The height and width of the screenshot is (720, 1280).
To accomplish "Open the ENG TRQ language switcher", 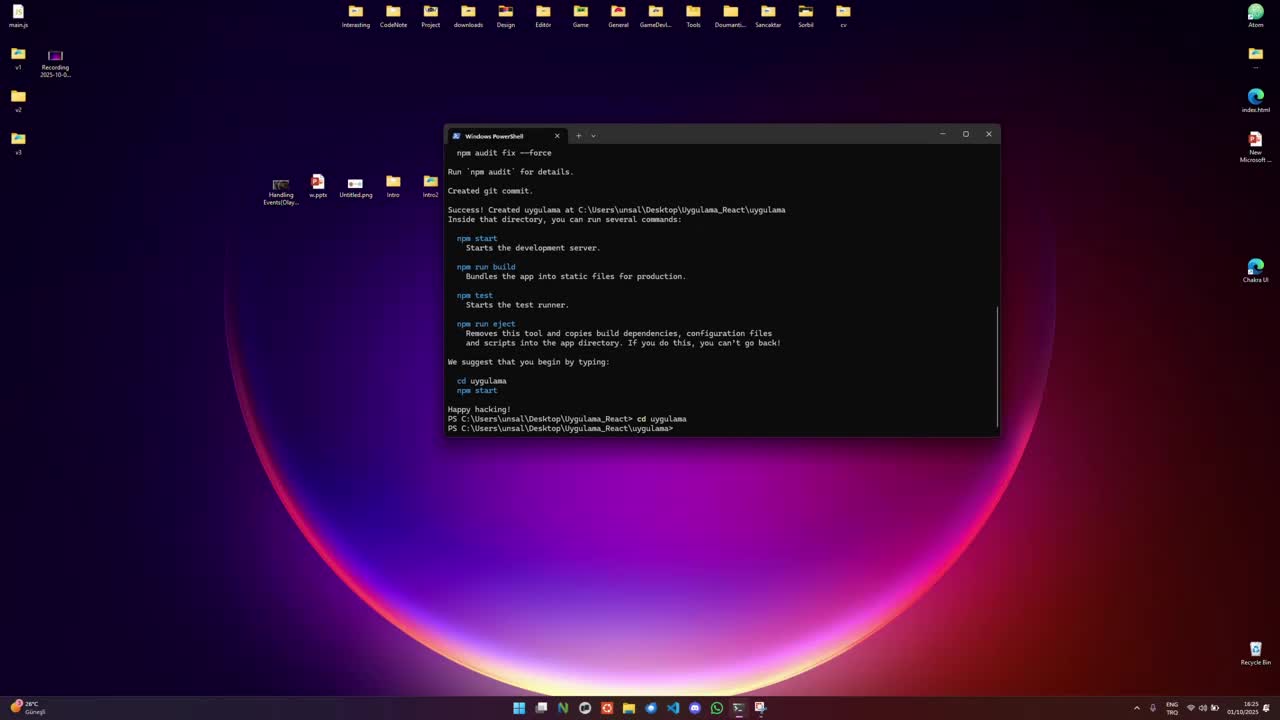I will pyautogui.click(x=1172, y=708).
